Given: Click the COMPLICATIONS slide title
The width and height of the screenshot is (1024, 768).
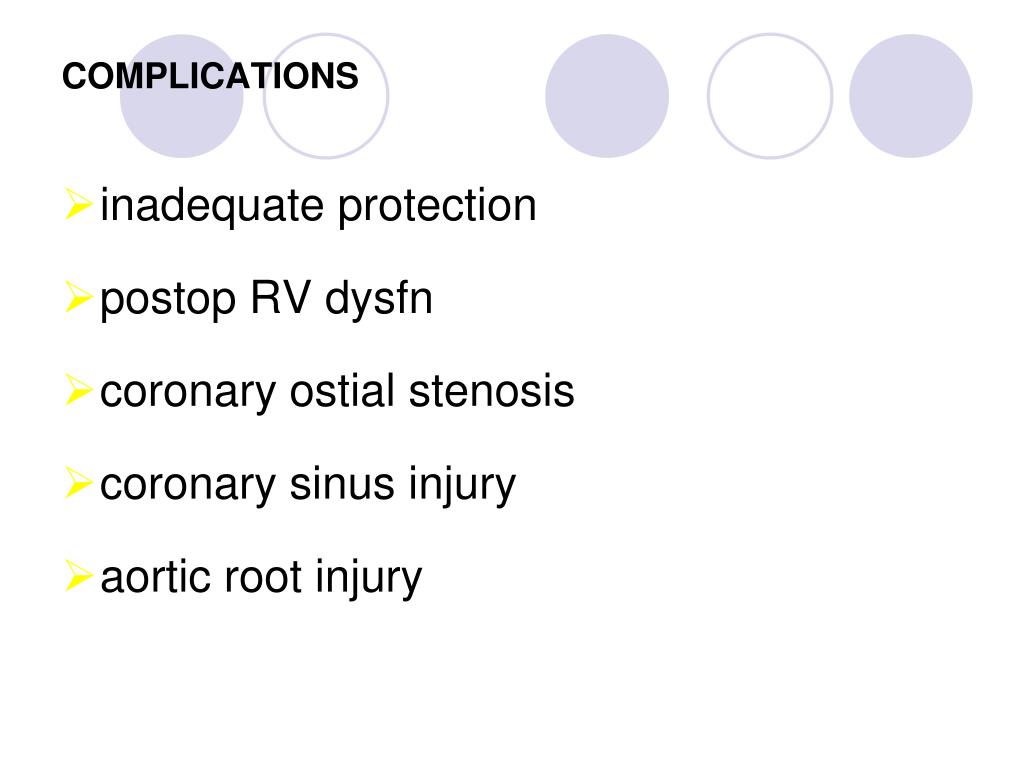Looking at the screenshot, I should click(x=210, y=76).
